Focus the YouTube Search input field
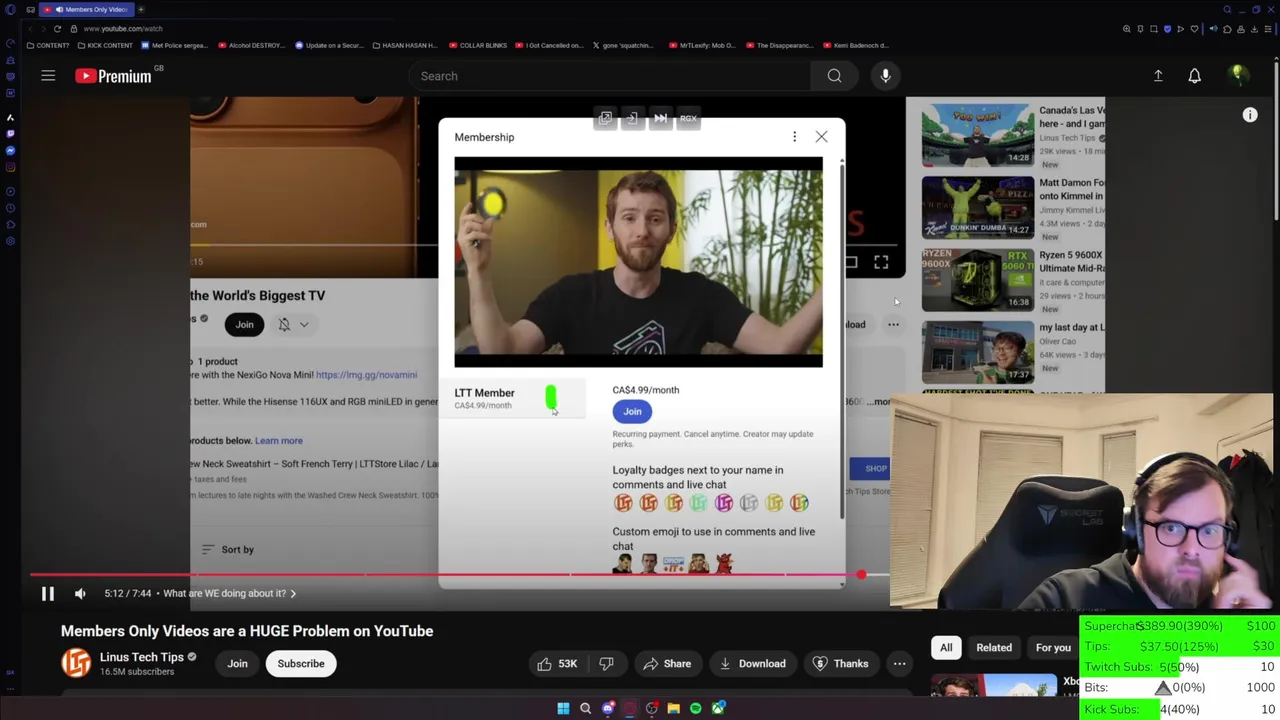The height and width of the screenshot is (720, 1280). tap(610, 76)
